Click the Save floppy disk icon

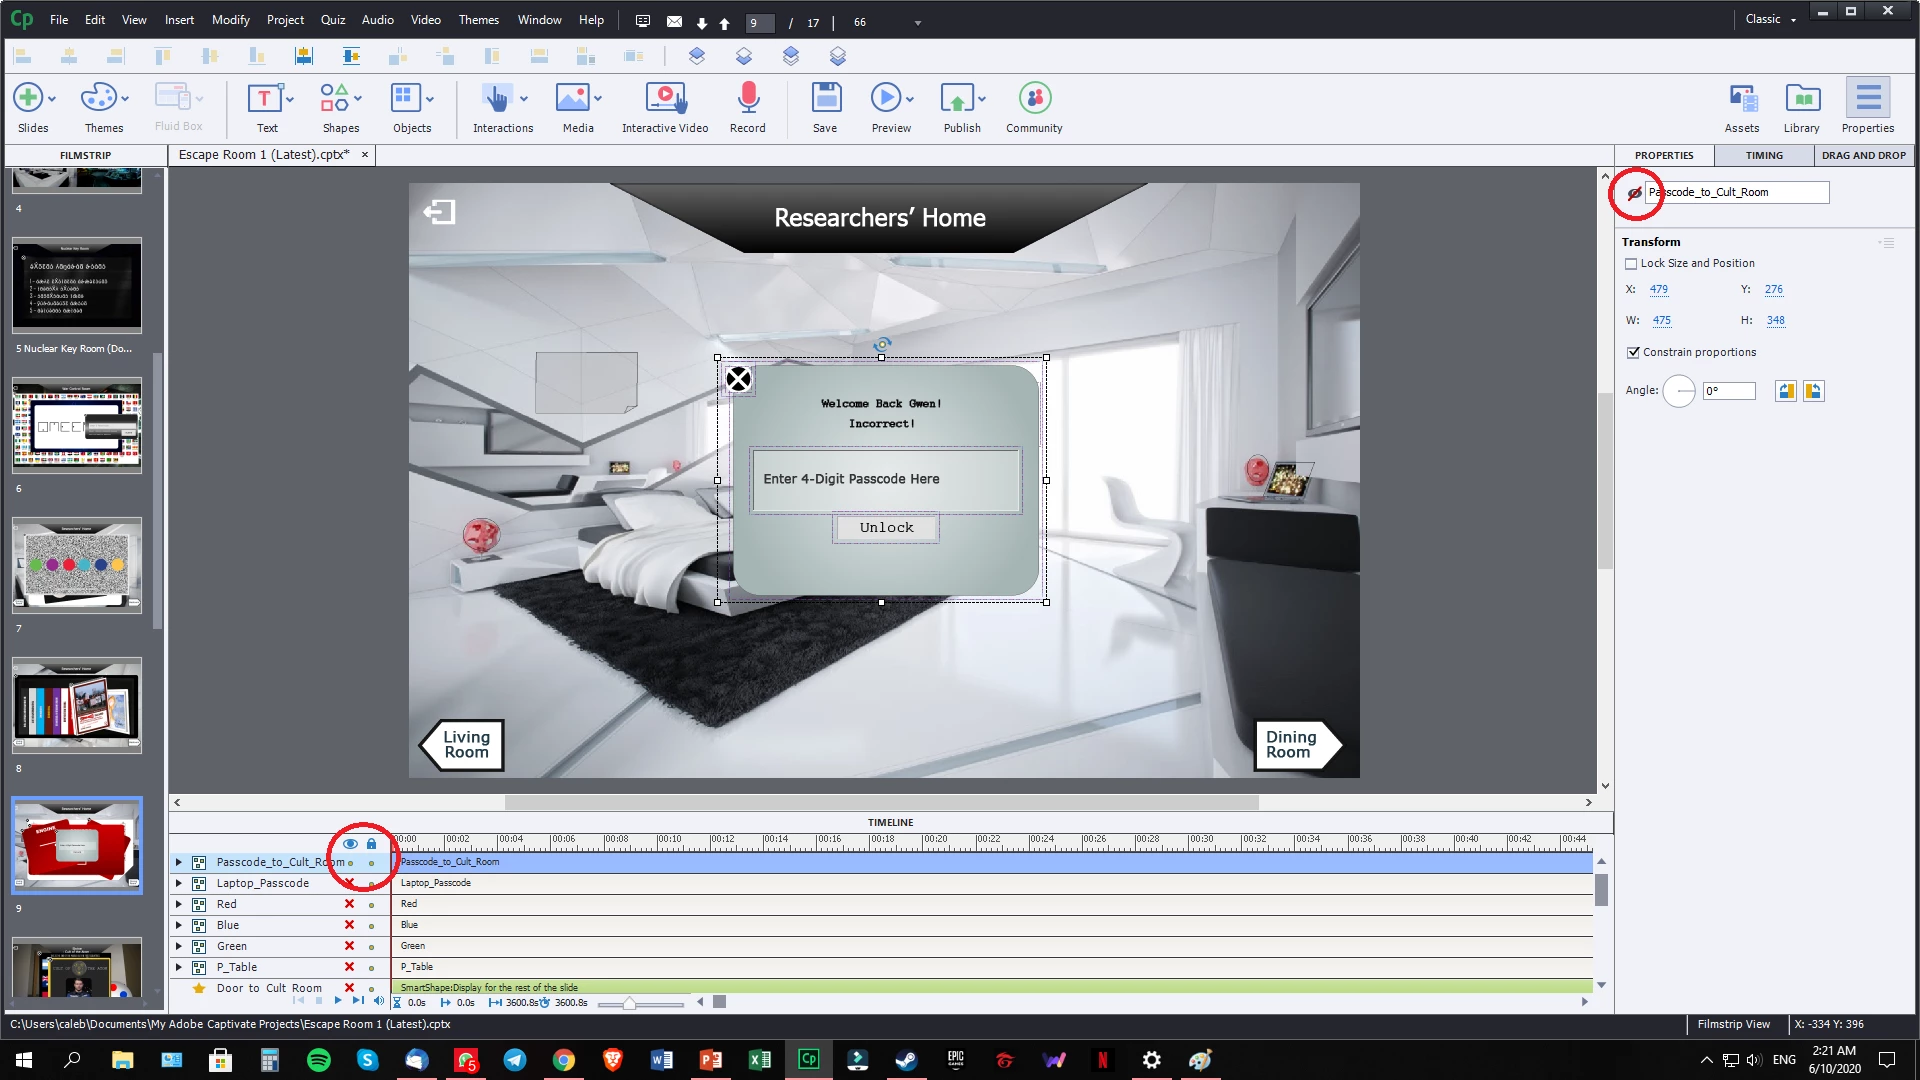pyautogui.click(x=825, y=99)
